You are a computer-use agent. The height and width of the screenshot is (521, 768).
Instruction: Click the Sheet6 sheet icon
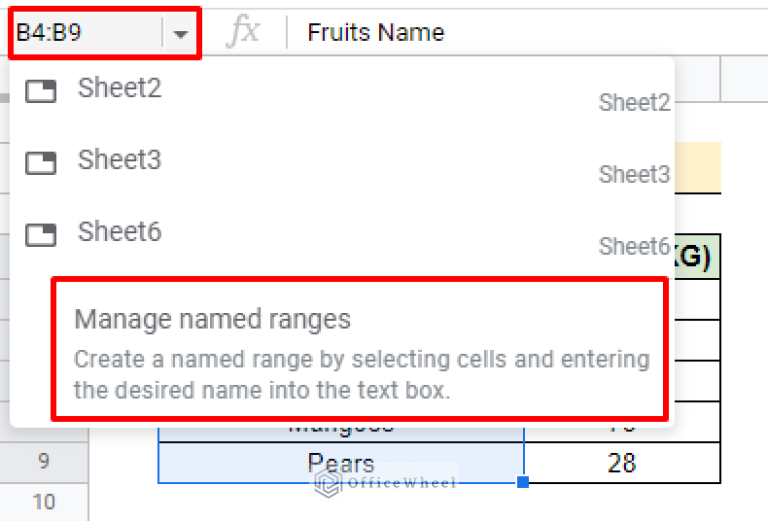(x=41, y=235)
